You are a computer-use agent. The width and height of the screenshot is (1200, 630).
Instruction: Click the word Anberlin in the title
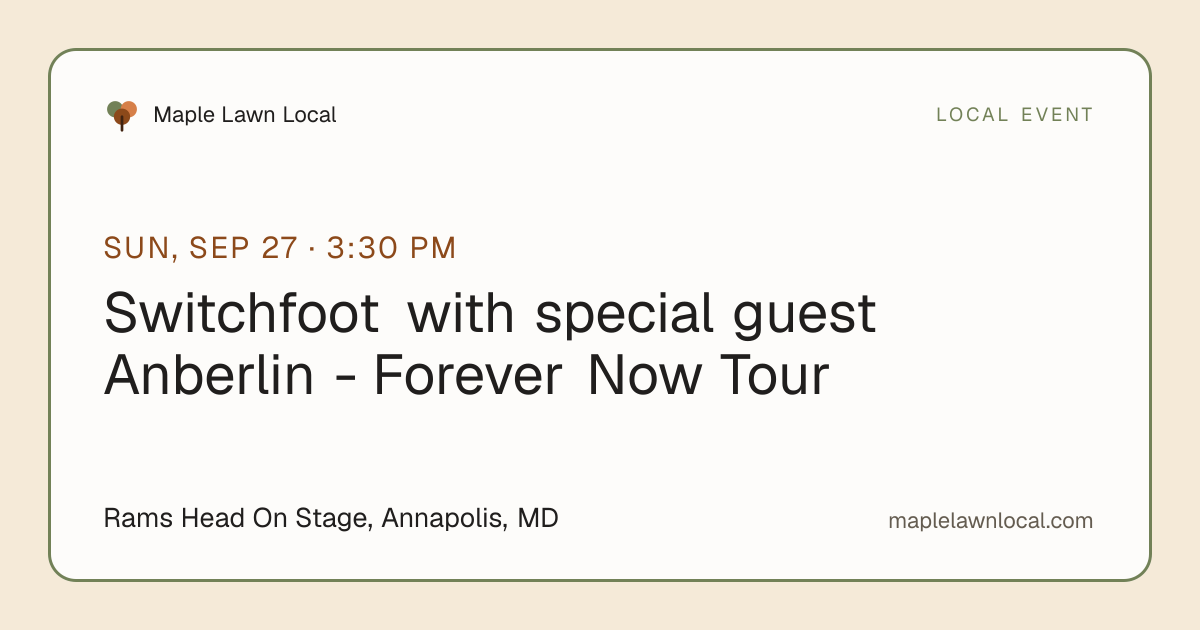[x=208, y=376]
